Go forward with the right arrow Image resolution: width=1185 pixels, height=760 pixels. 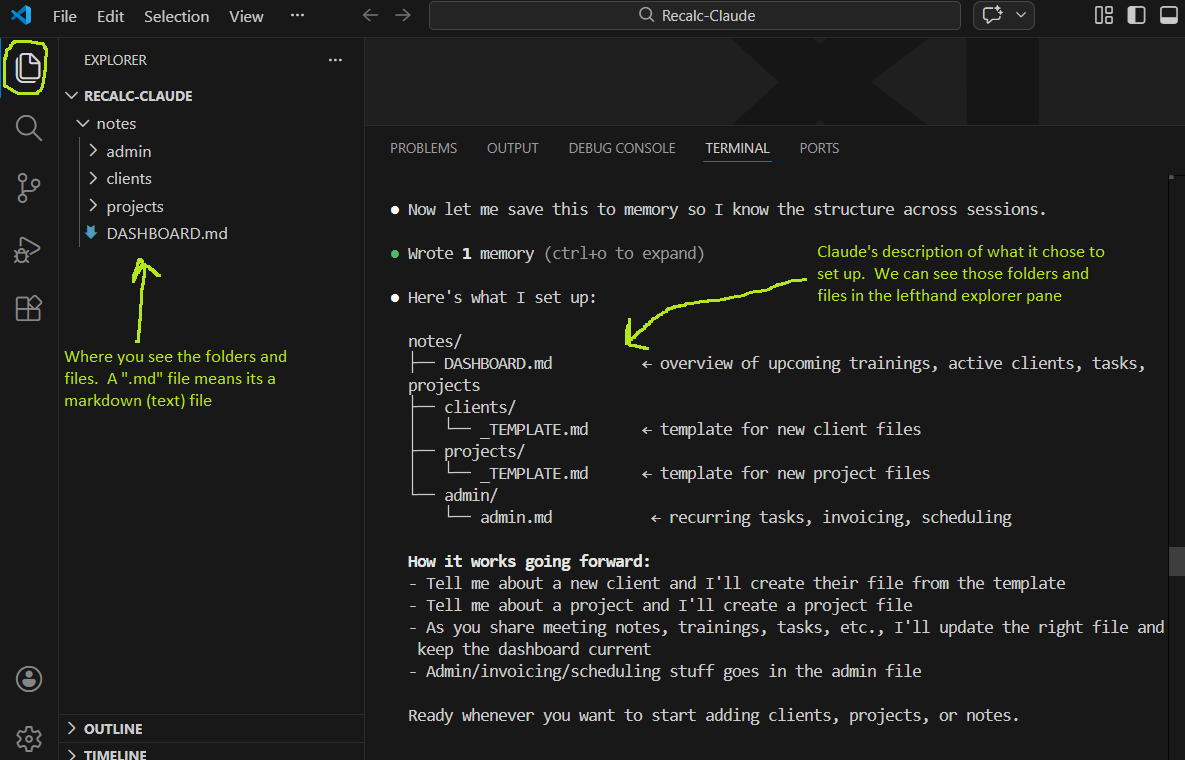pyautogui.click(x=403, y=15)
